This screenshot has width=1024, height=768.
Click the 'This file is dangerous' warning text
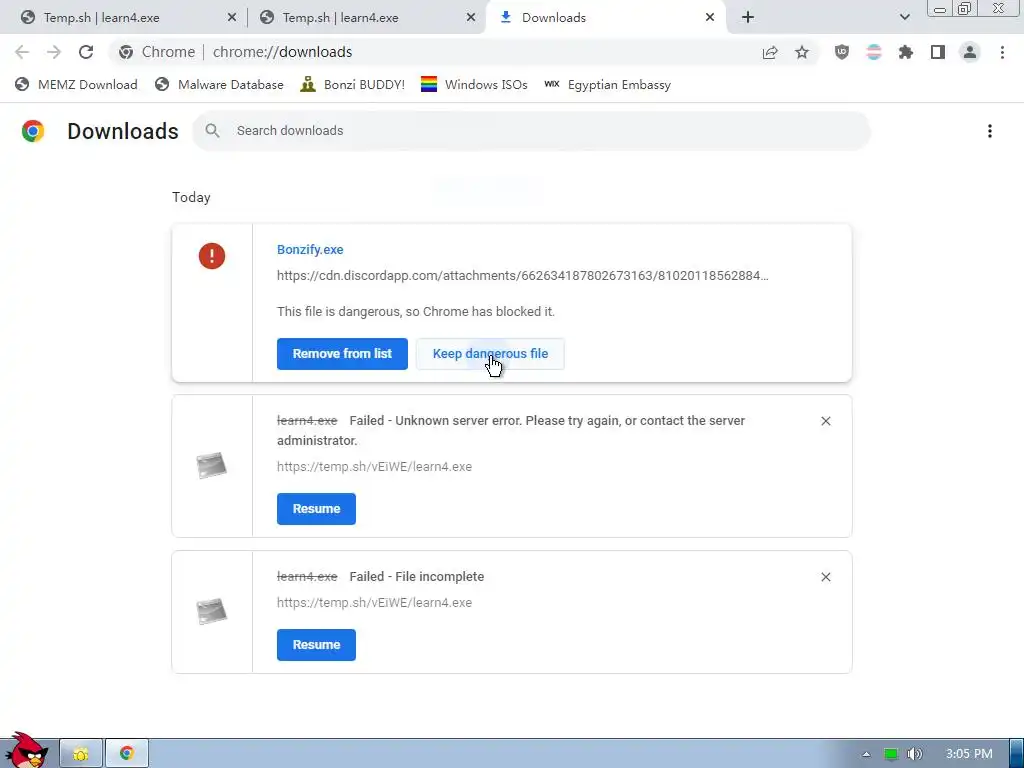click(416, 312)
